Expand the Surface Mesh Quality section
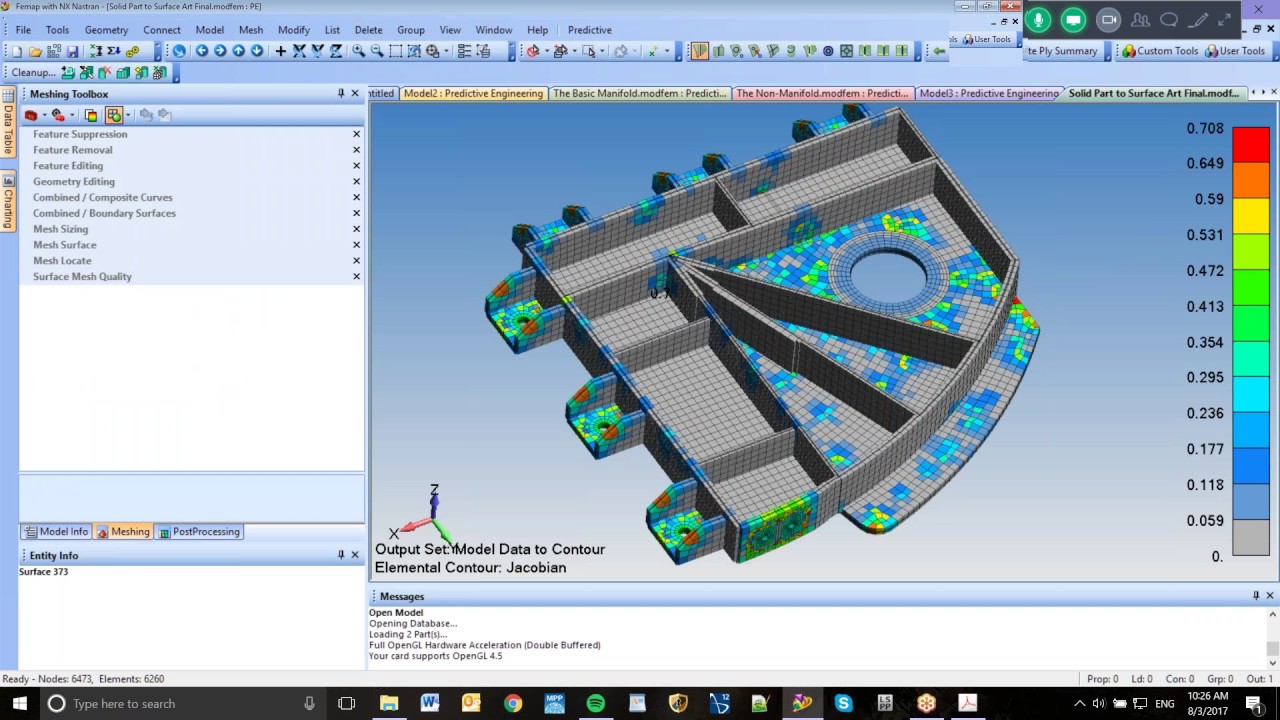Viewport: 1280px width, 720px height. click(82, 276)
